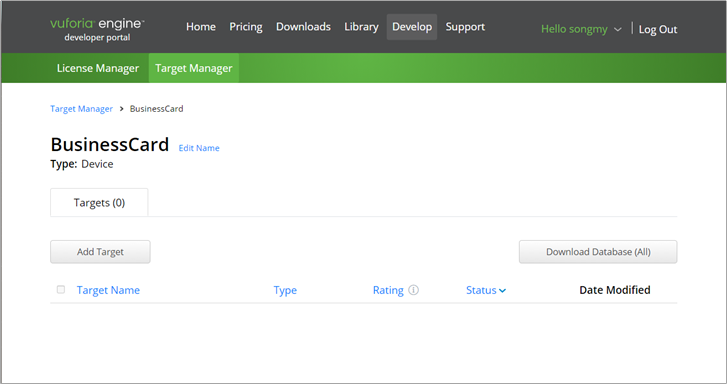The height and width of the screenshot is (384, 727).
Task: Click the Log Out link
Action: point(658,30)
